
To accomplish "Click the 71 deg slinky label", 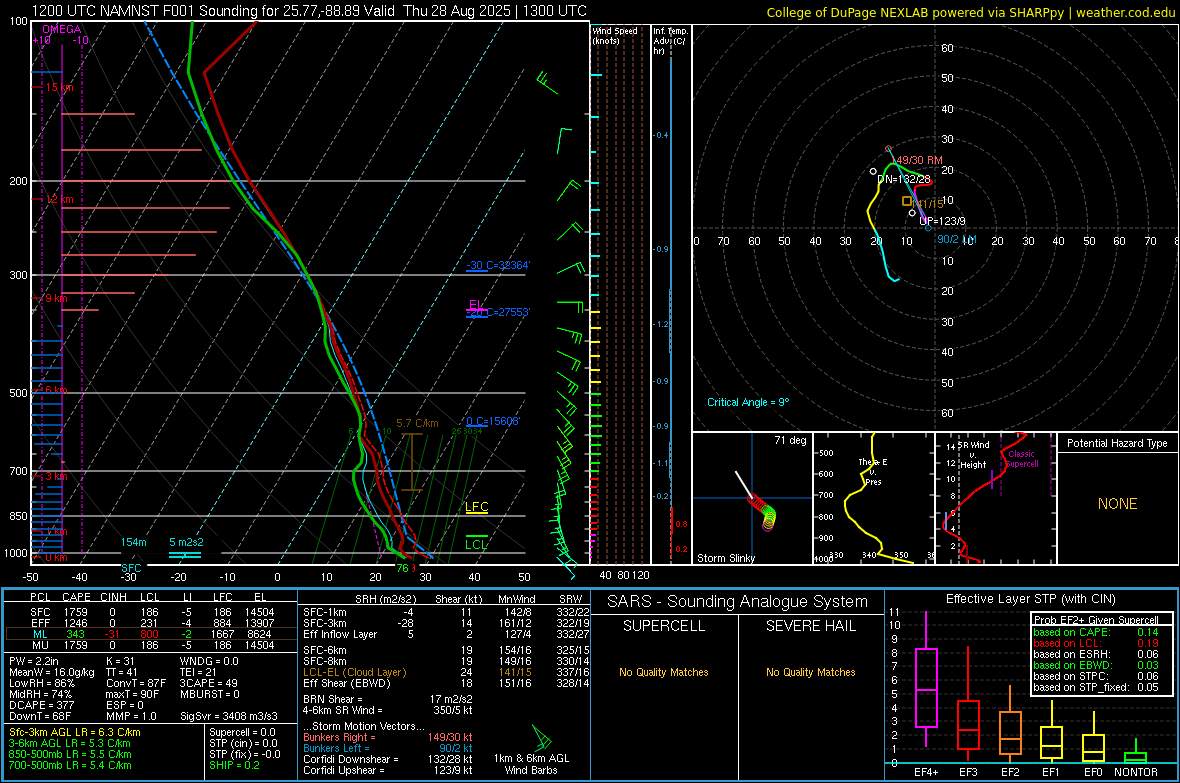I will [790, 440].
